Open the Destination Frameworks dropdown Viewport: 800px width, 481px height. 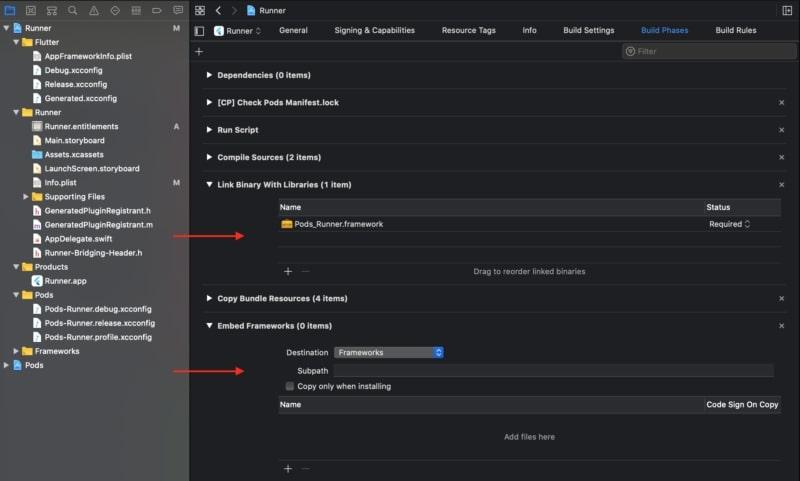tap(388, 352)
